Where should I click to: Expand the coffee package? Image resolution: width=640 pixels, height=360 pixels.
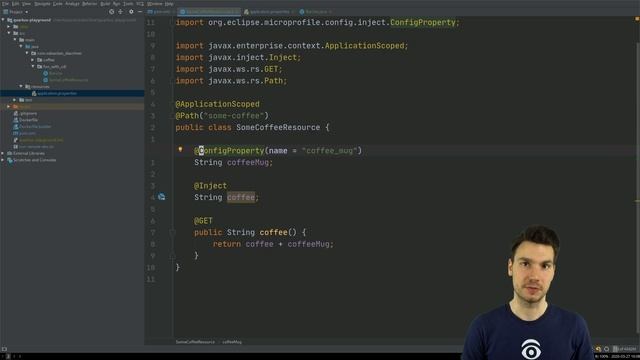[33, 60]
